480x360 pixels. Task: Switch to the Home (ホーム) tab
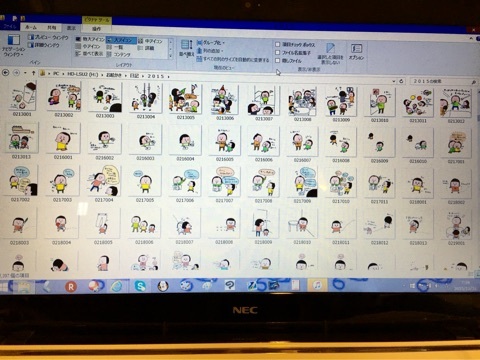click(x=31, y=27)
